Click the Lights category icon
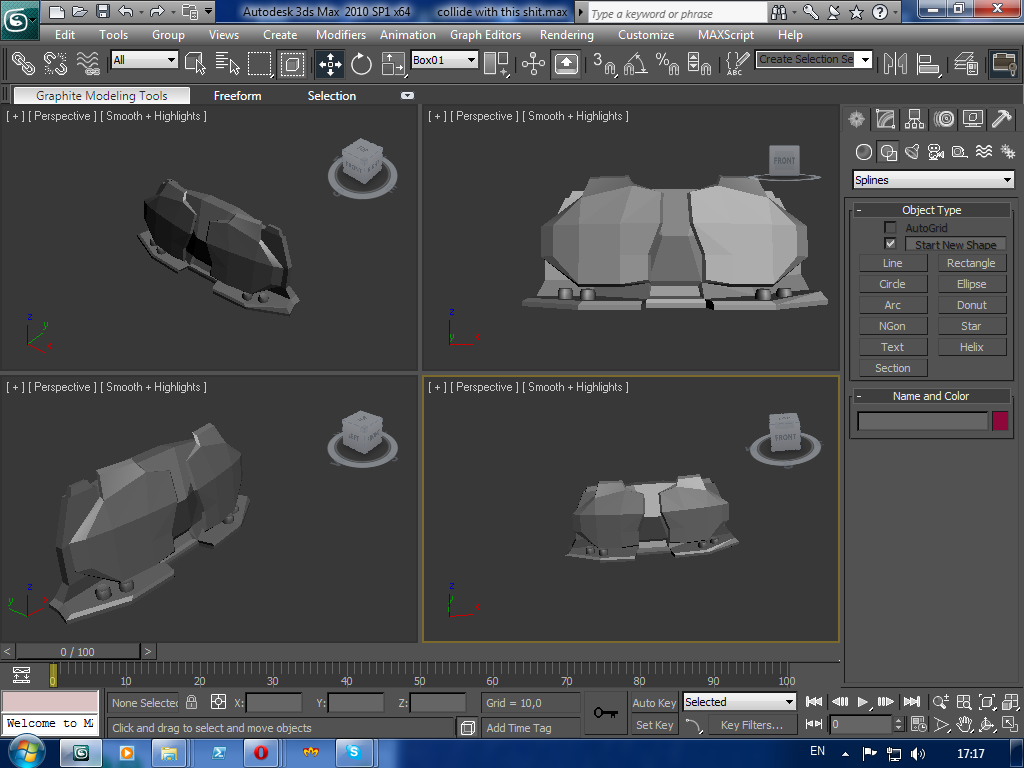The width and height of the screenshot is (1024, 768). (x=911, y=152)
